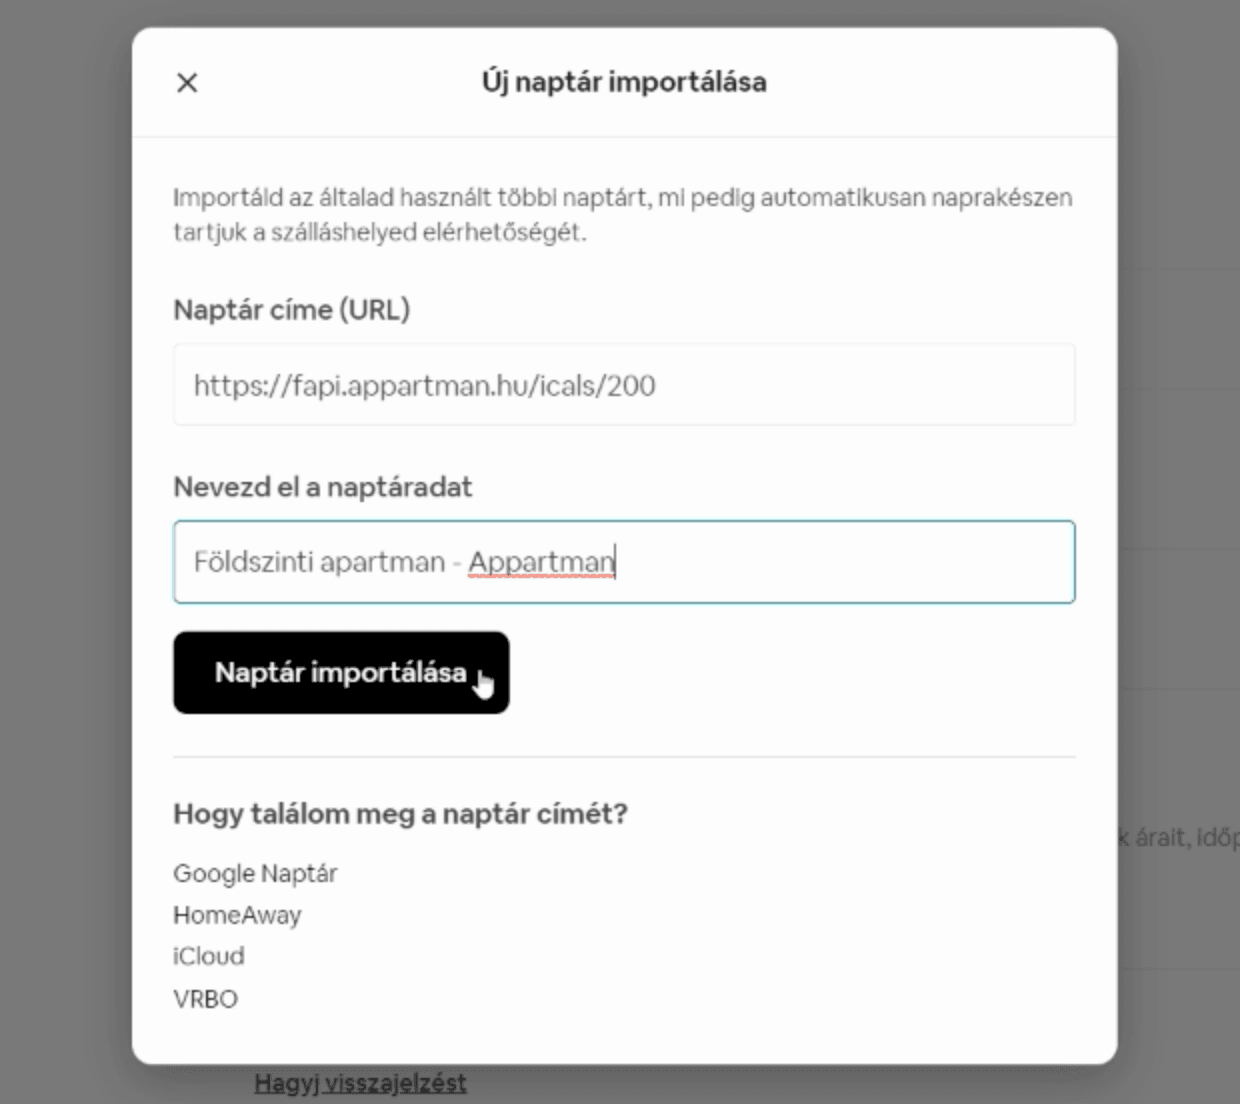Open the Google Naptár help link

click(x=255, y=873)
